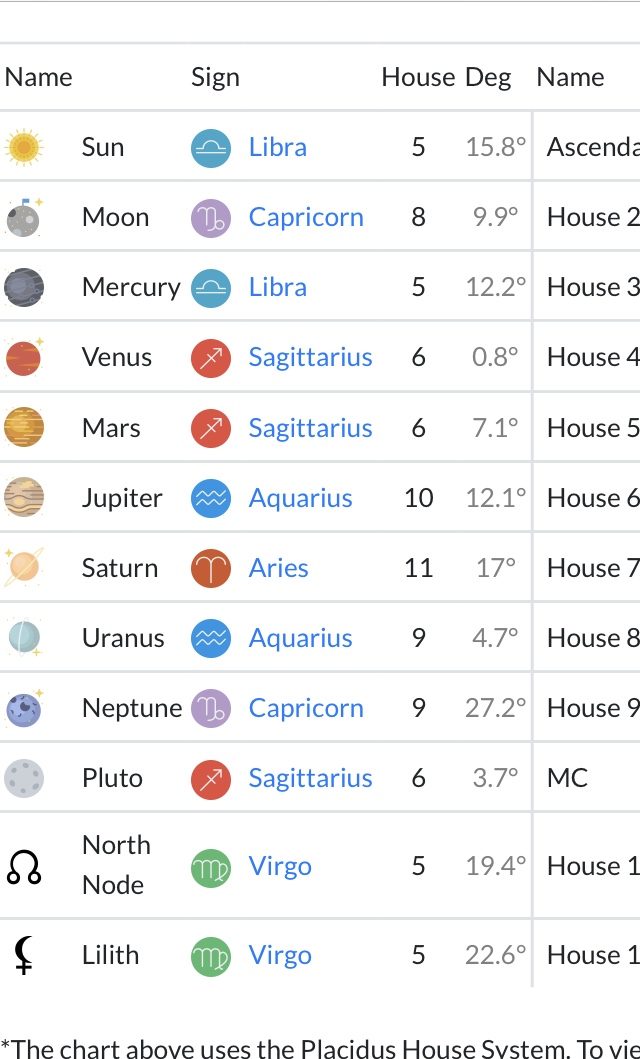The image size is (640, 1059).
Task: Click the Aquarius glyph in the Jupiter row
Action: [211, 498]
